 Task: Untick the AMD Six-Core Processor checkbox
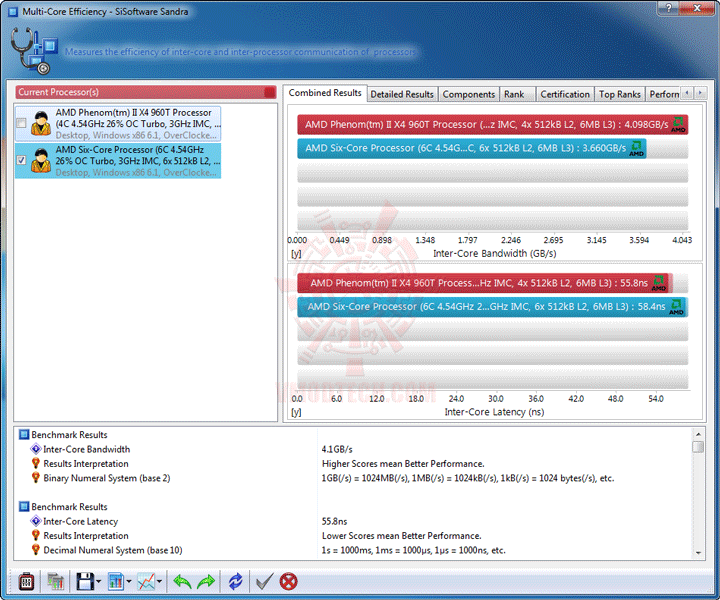point(21,160)
